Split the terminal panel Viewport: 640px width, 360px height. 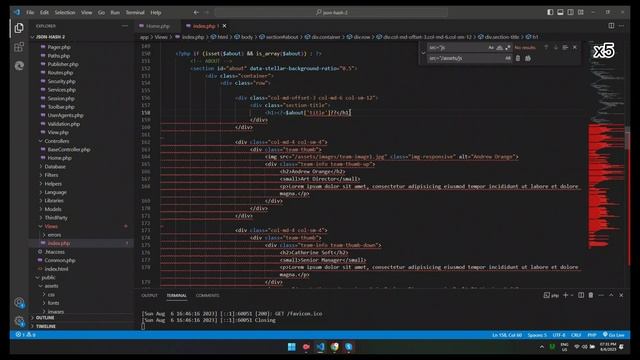pos(581,295)
